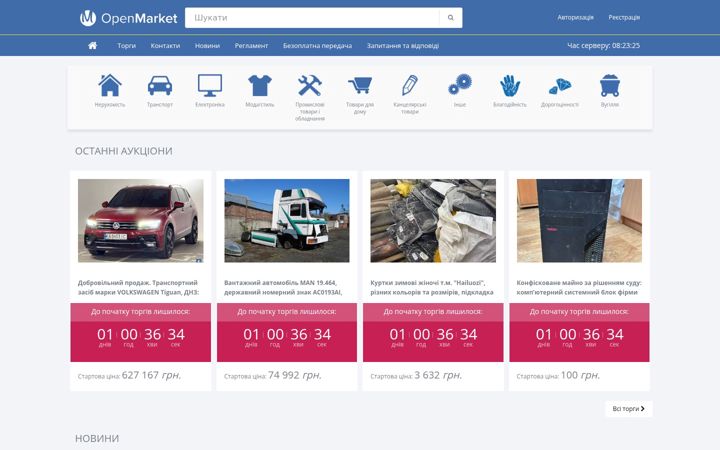
Task: Open the VOLKSWAGEN Tiguan auction title
Action: 138,287
